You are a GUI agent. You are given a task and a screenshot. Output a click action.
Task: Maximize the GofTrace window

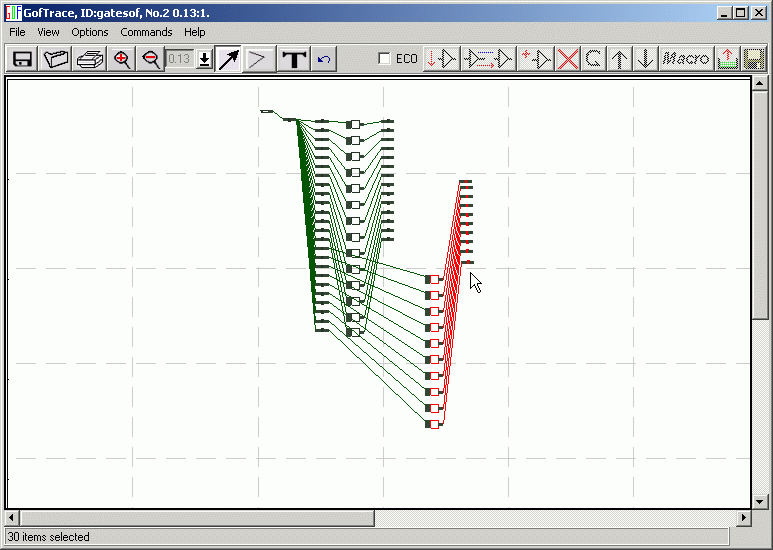(x=740, y=13)
